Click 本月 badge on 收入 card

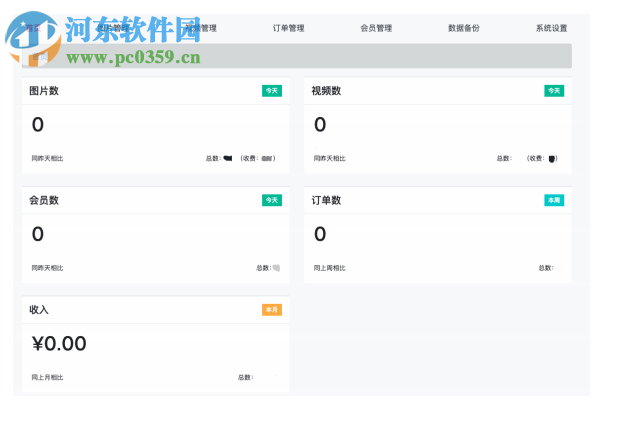pos(272,310)
